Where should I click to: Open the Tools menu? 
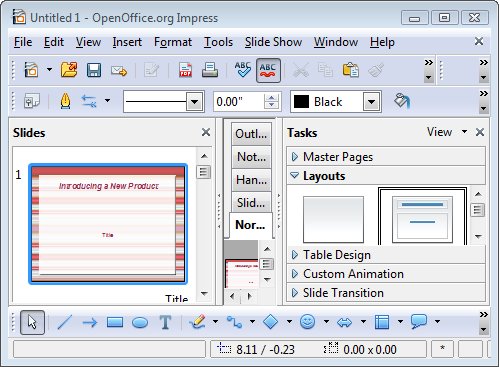pos(218,42)
